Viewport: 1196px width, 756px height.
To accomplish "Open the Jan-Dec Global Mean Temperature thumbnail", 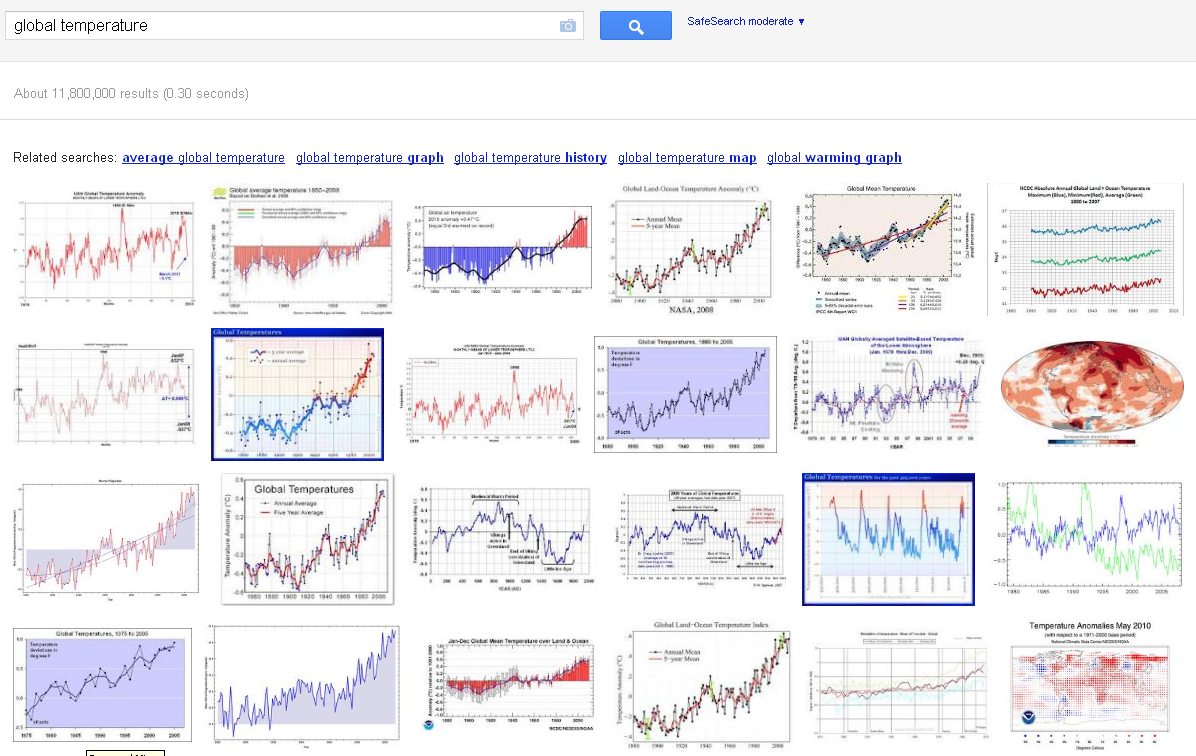I will coord(510,685).
